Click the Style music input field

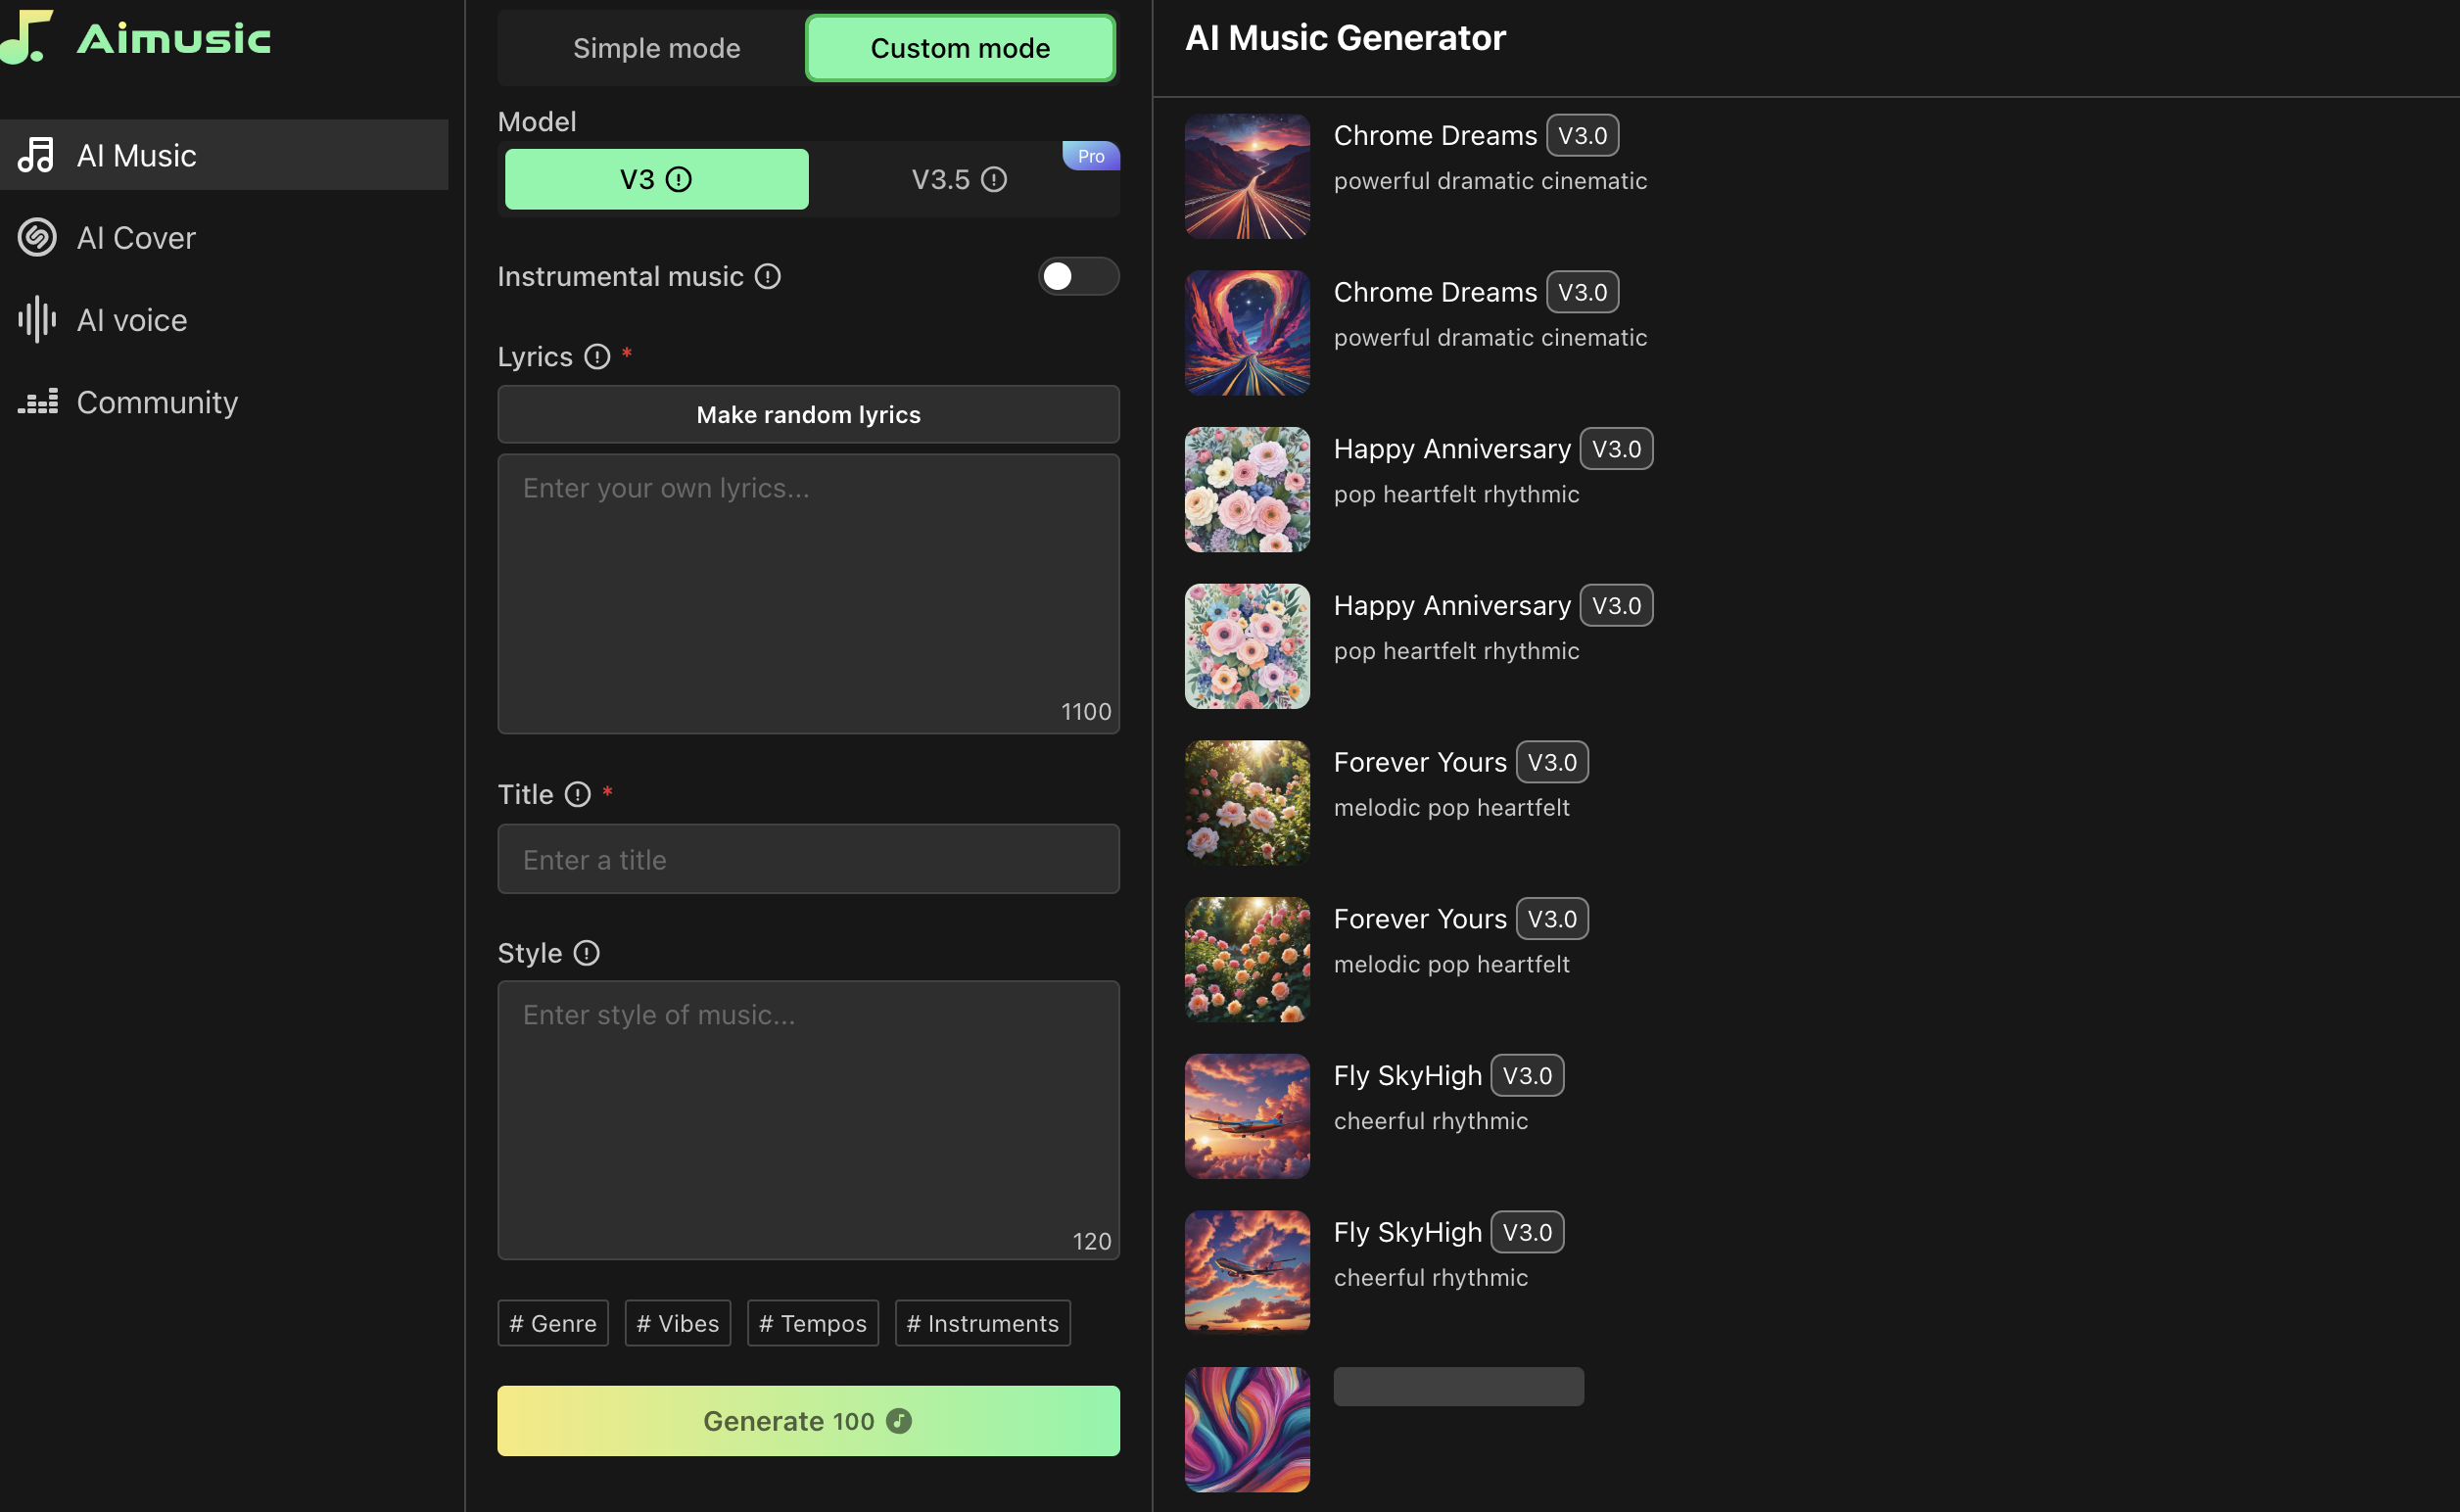pyautogui.click(x=808, y=1117)
